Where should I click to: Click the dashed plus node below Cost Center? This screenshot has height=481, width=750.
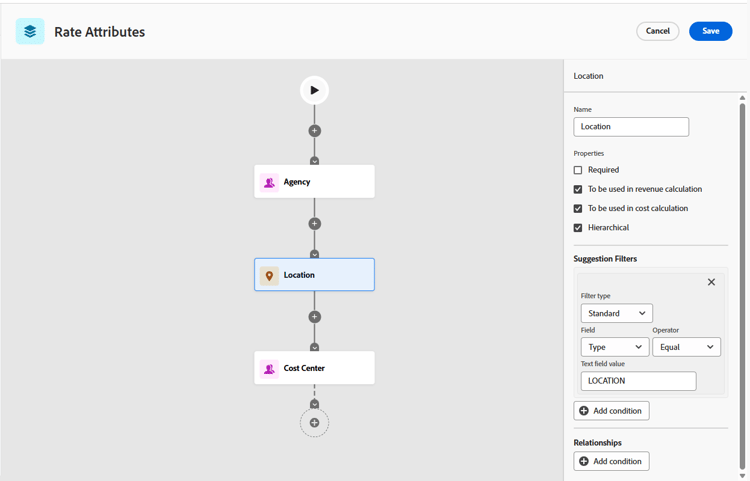pyautogui.click(x=314, y=423)
